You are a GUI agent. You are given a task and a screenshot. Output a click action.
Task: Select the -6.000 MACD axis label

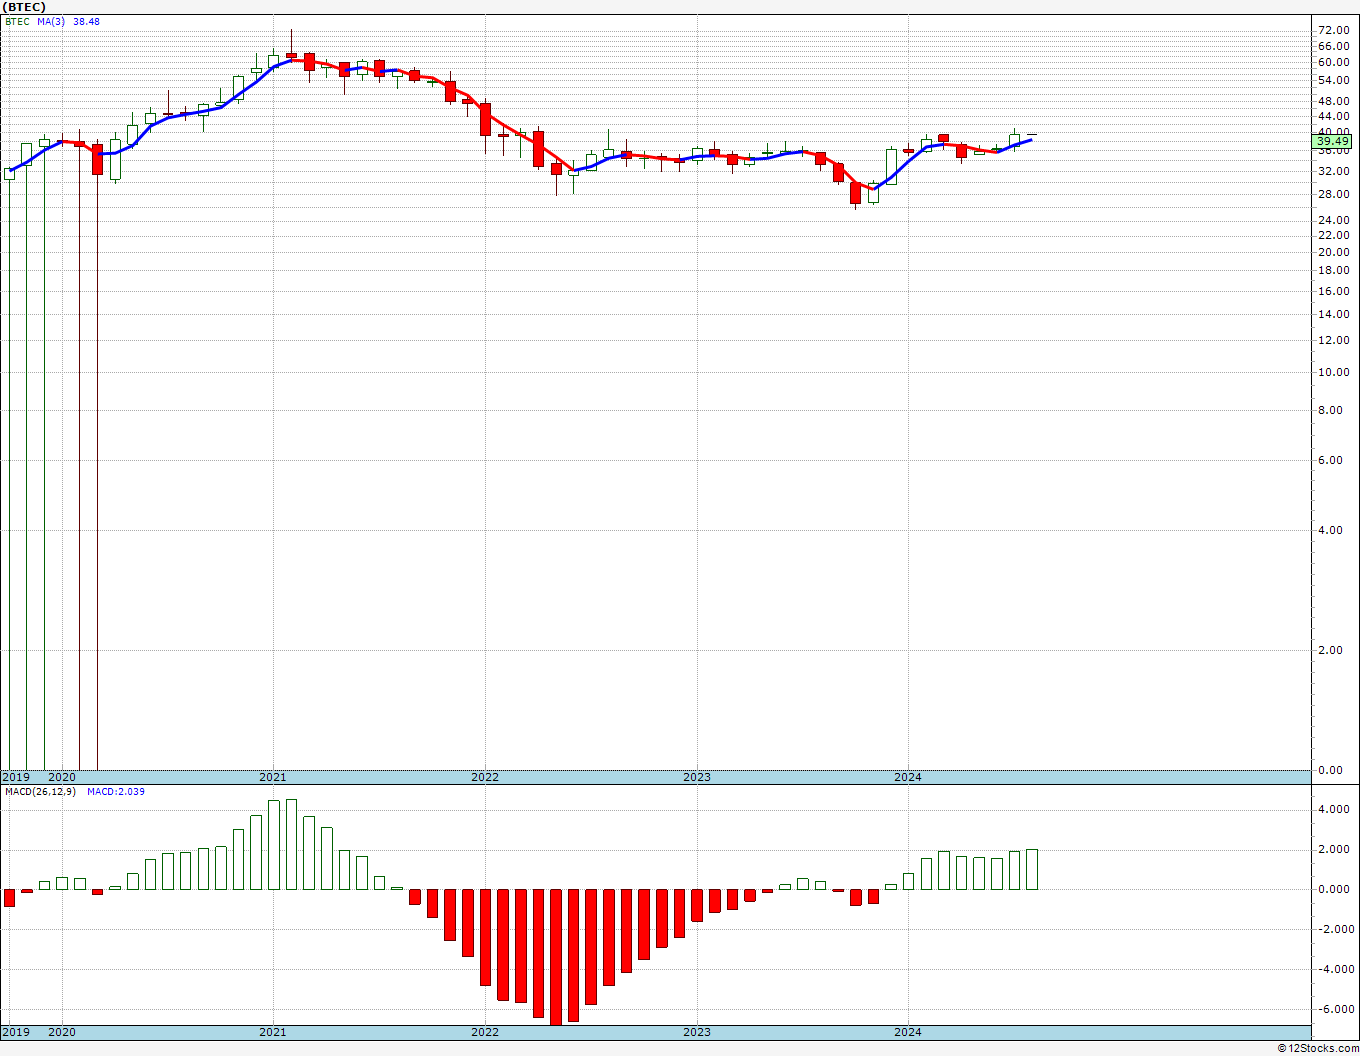1333,1009
